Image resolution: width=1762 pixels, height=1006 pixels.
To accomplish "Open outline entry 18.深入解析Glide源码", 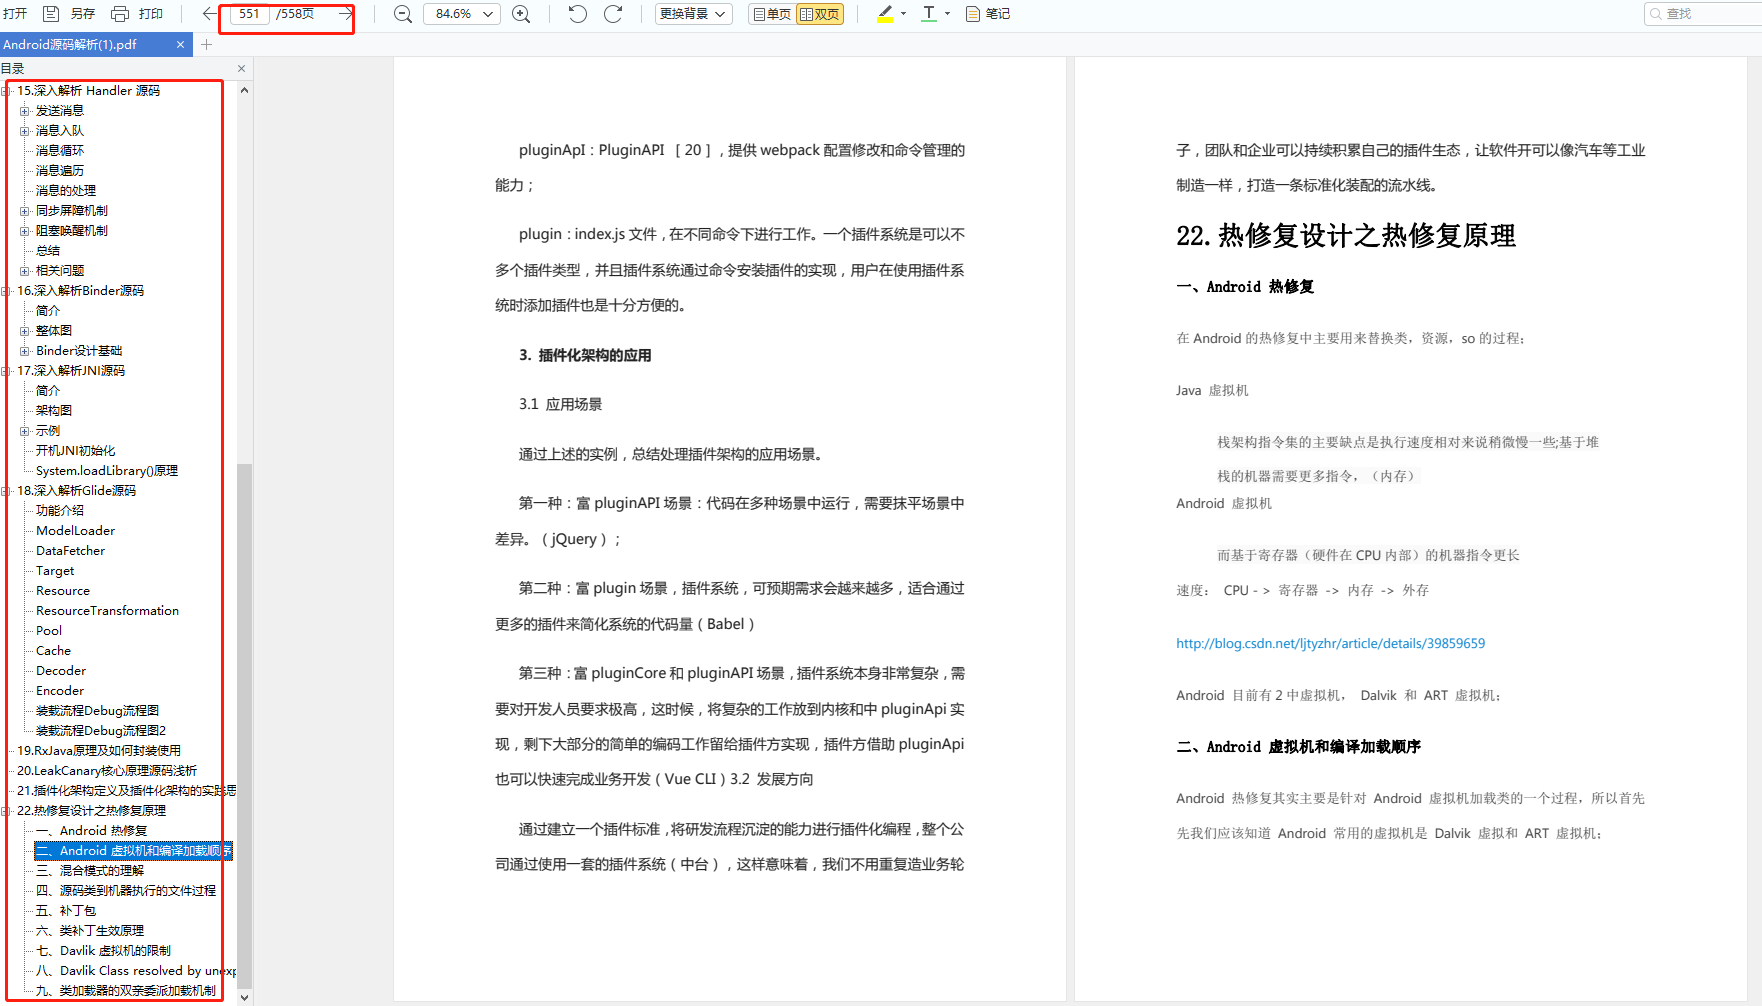I will pyautogui.click(x=76, y=491).
